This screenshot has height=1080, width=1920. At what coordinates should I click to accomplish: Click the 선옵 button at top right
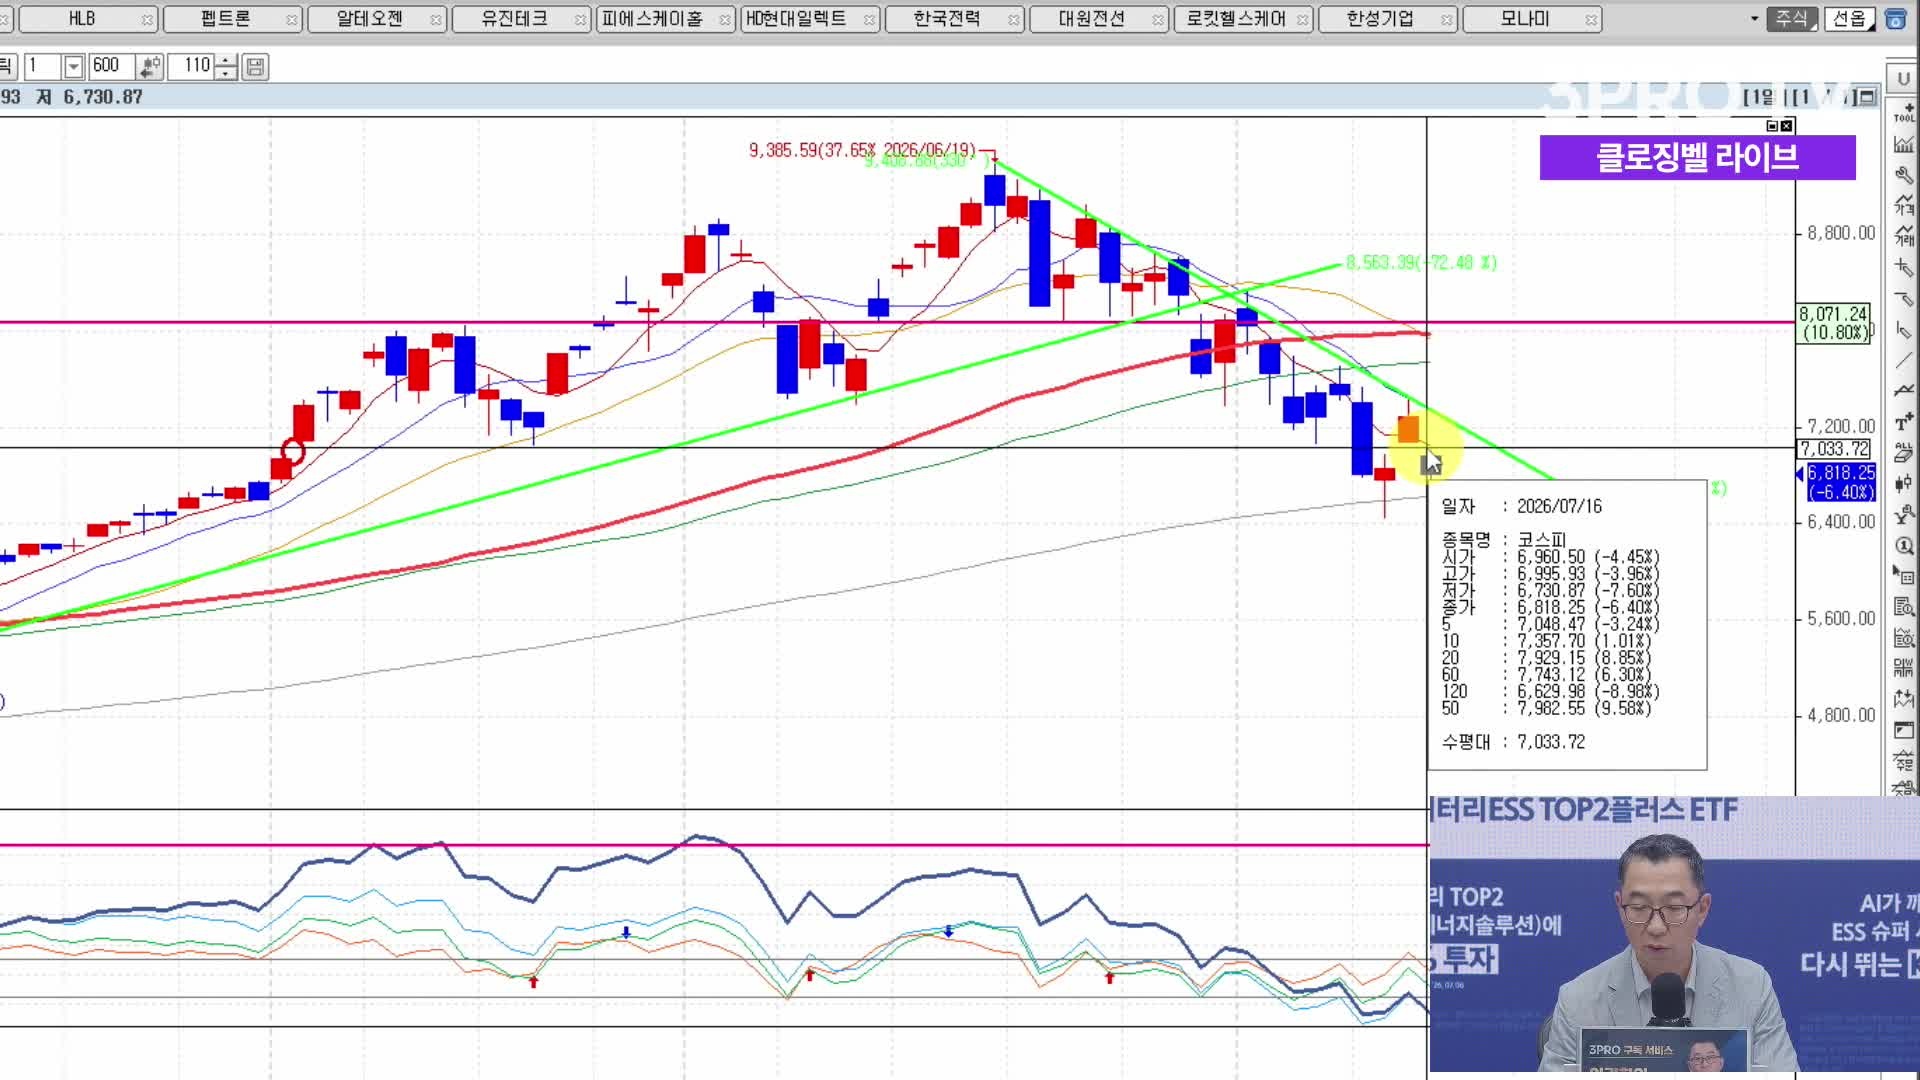1849,19
